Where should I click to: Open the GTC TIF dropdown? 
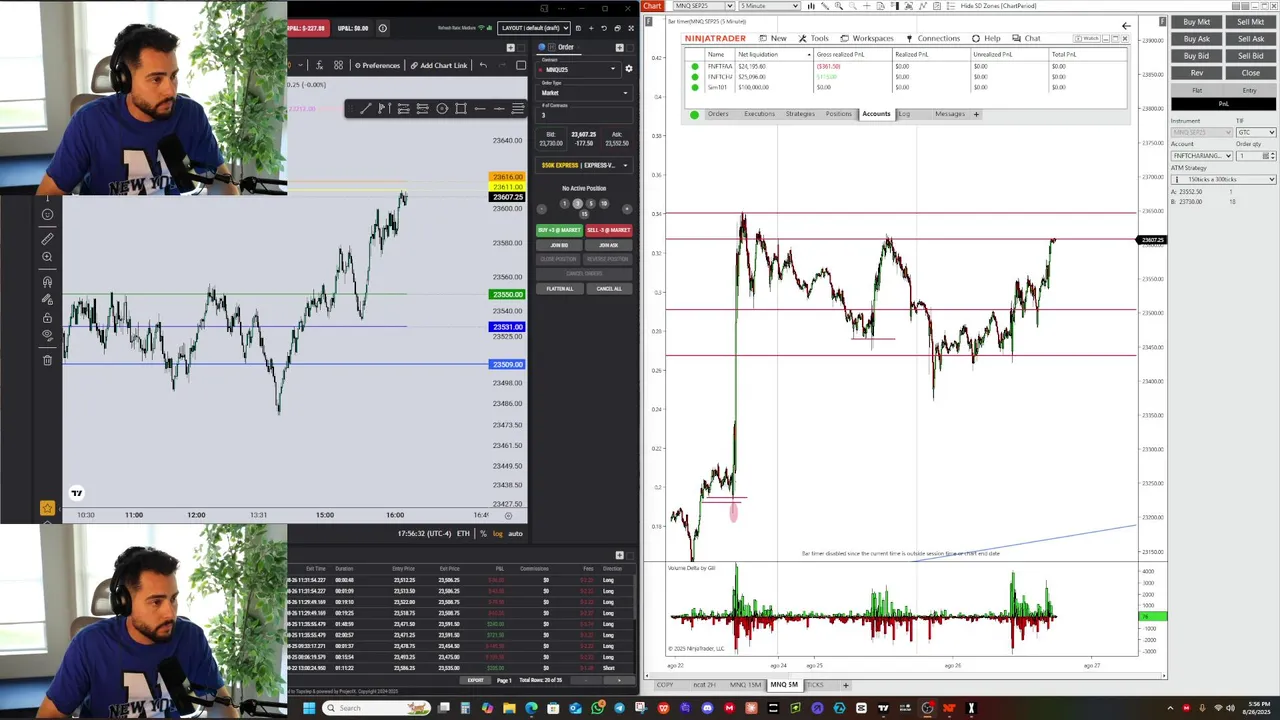1256,132
